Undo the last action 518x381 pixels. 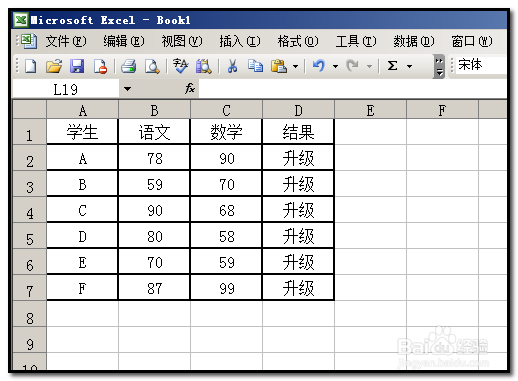pos(319,66)
